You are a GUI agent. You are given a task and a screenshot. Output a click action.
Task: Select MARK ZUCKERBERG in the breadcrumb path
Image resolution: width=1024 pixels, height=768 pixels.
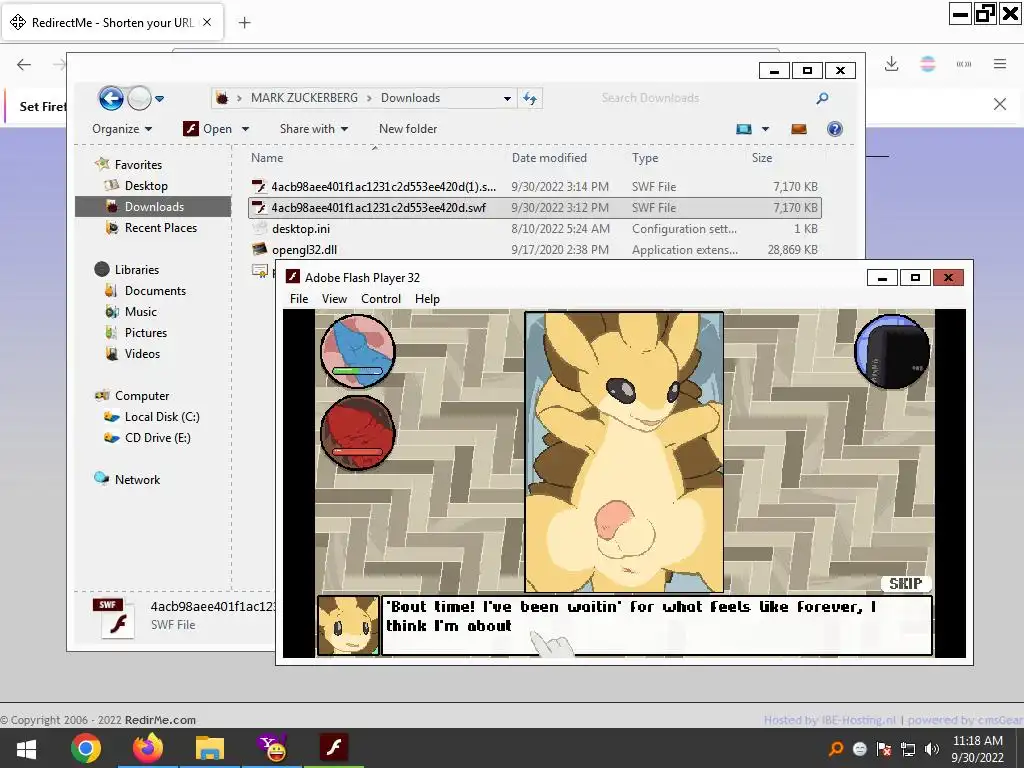click(304, 98)
